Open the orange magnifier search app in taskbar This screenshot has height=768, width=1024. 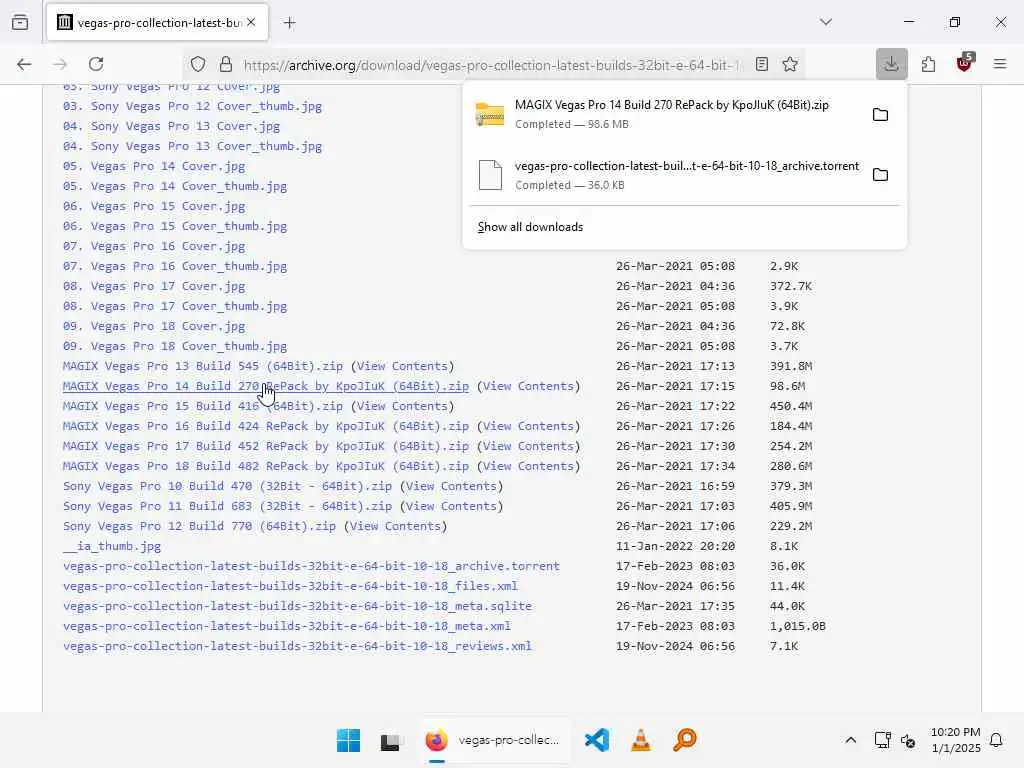point(684,740)
